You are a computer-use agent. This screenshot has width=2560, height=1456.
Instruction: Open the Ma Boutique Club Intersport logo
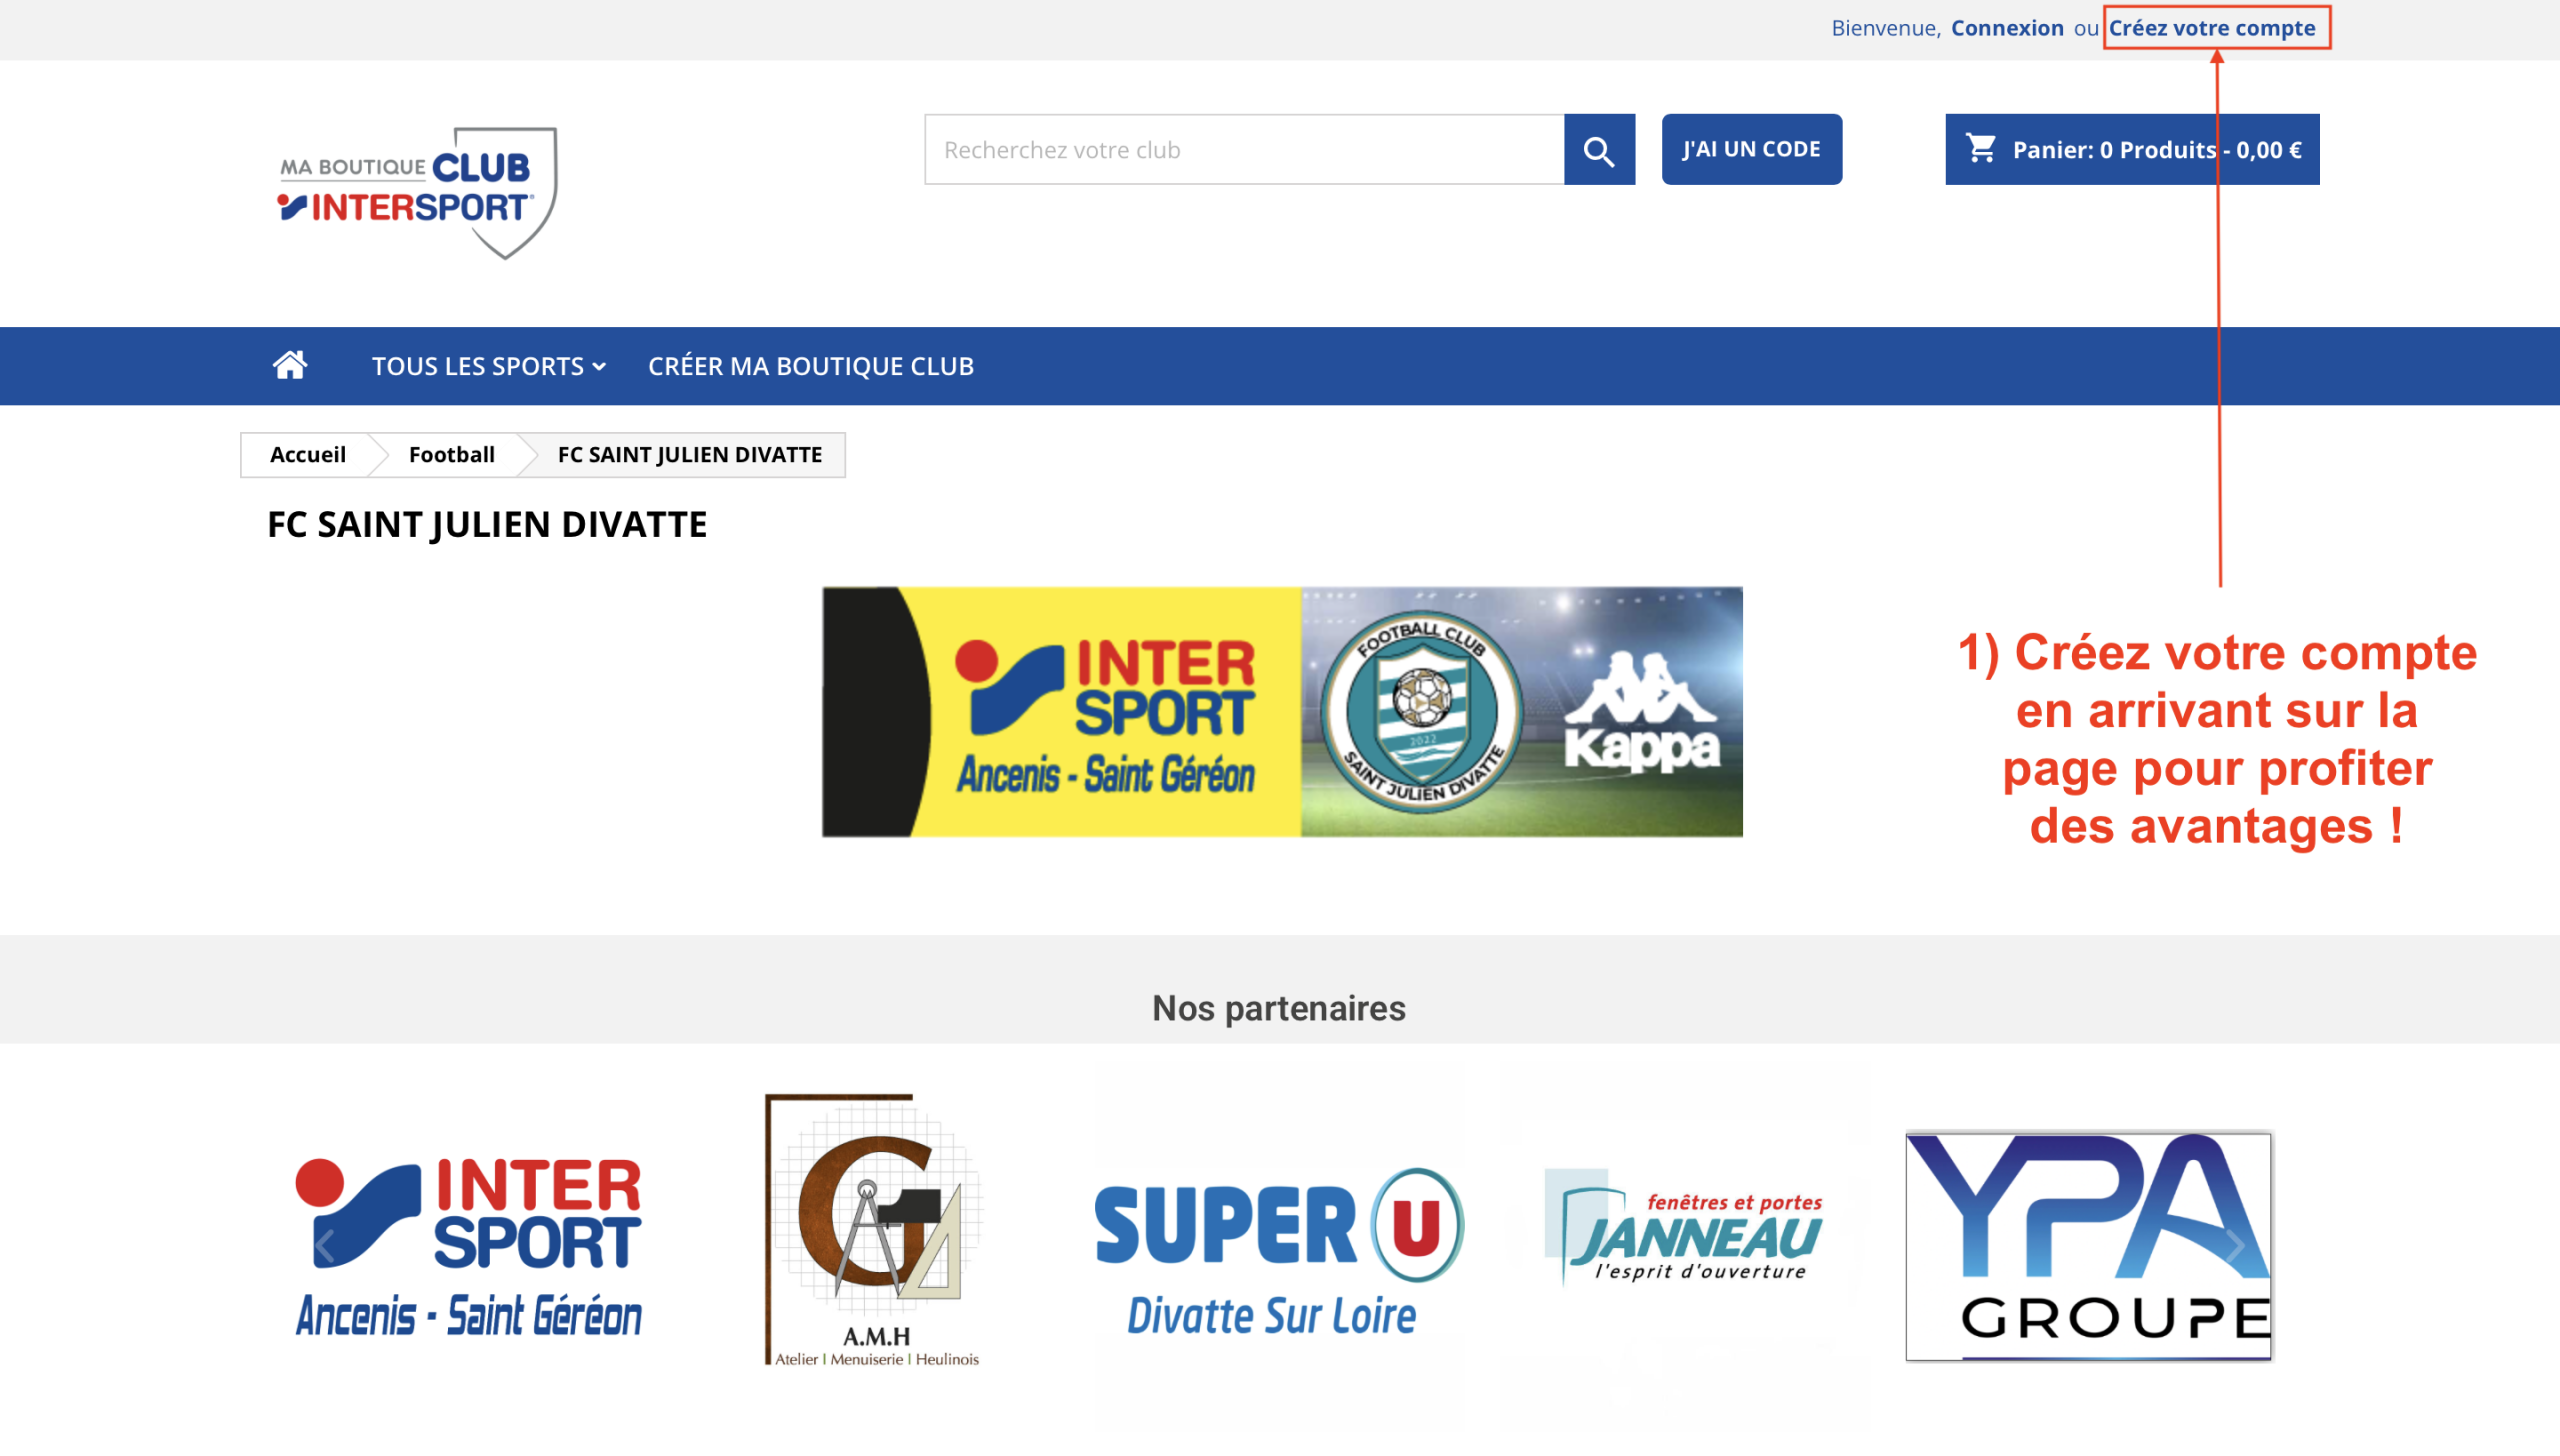coord(417,192)
